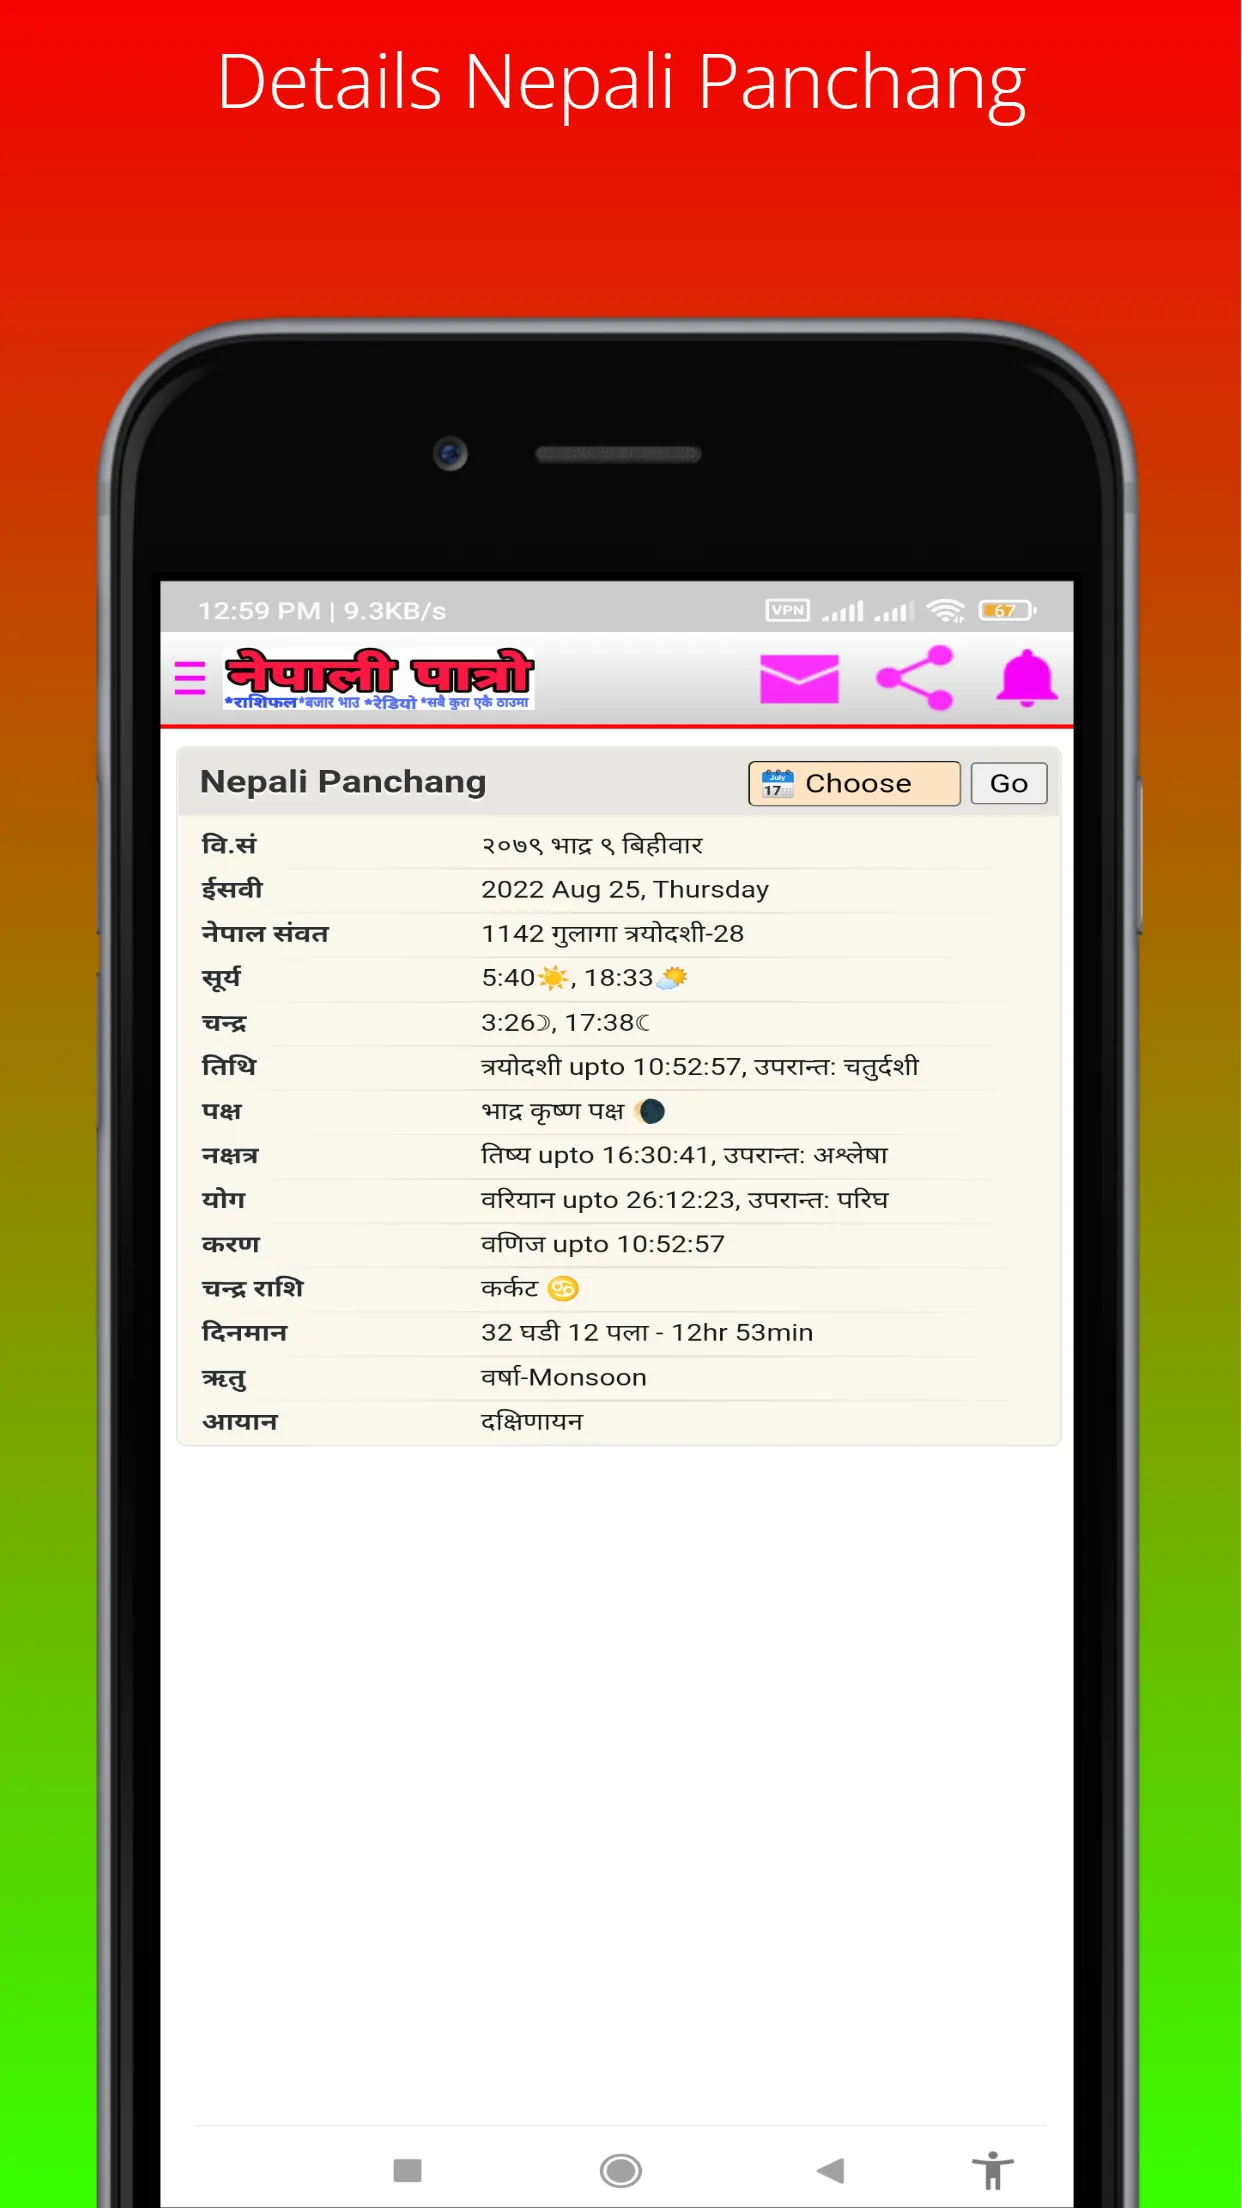Select the tithi value 'त्रयोदशी upto 10:52:57'

point(611,1066)
